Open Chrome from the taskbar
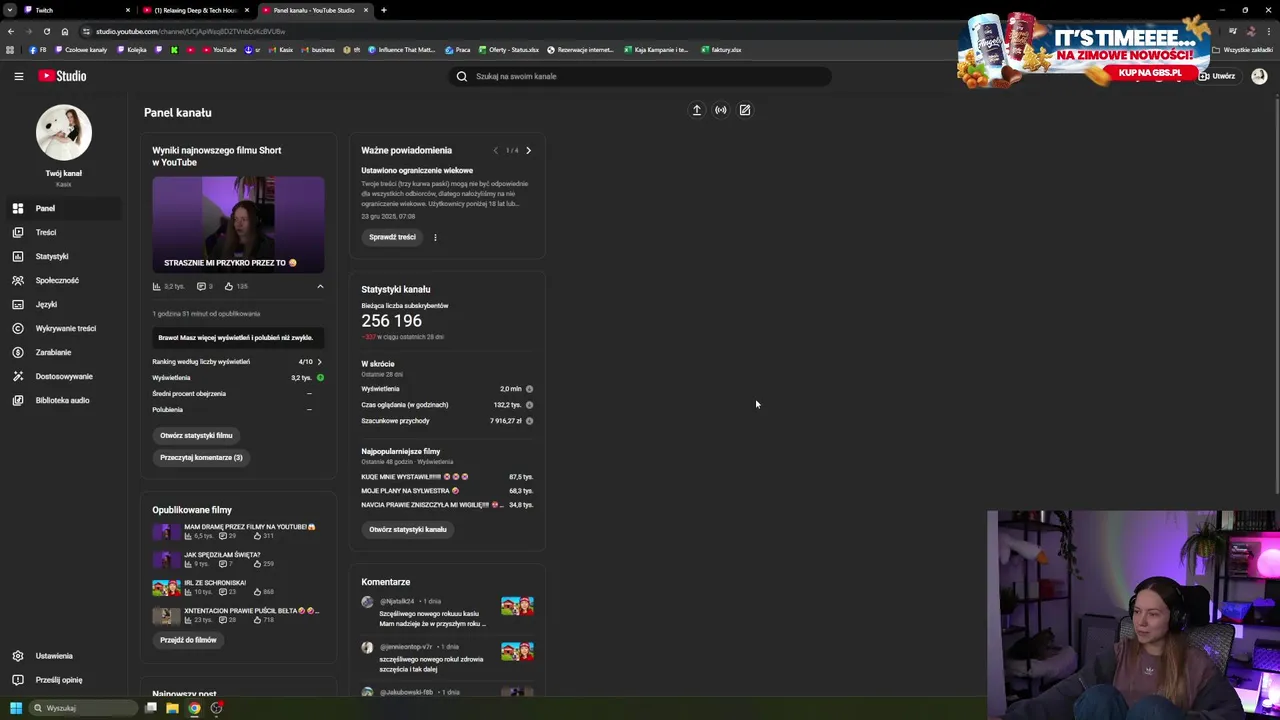Image resolution: width=1280 pixels, height=720 pixels. [194, 708]
